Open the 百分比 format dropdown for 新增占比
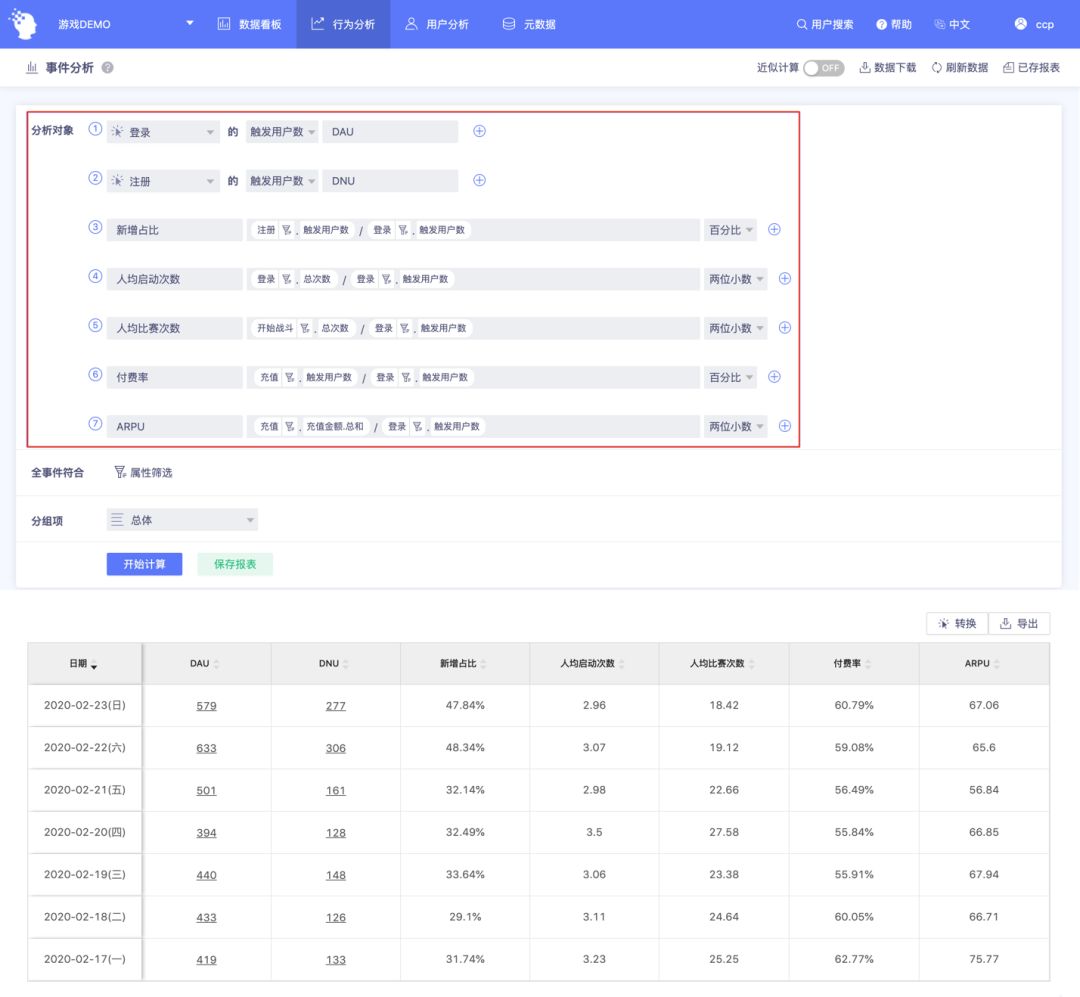The width and height of the screenshot is (1080, 997). (x=730, y=230)
